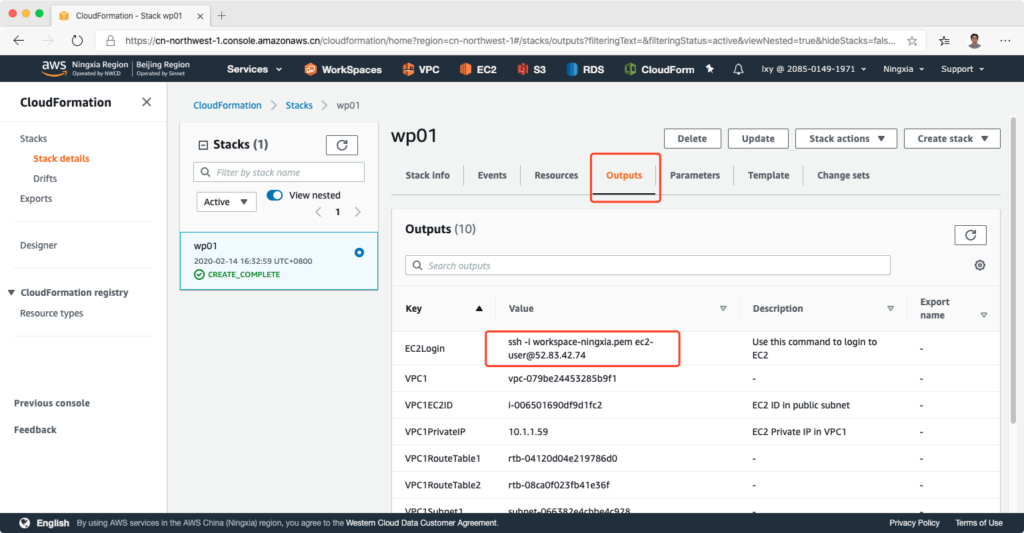The image size is (1024, 533).
Task: Click the Delete stack button
Action: [x=691, y=139]
